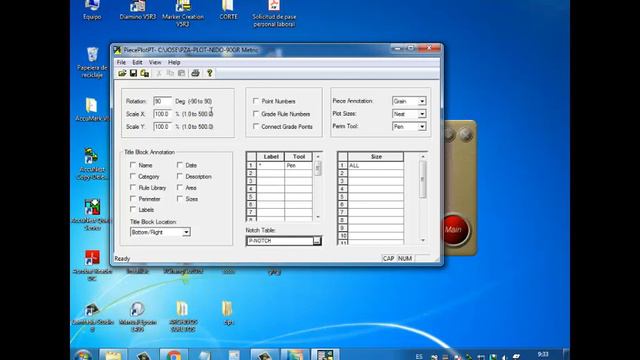Viewport: 640px width, 360px height.
Task: Click the ES language indicator in tray
Action: coord(419,356)
